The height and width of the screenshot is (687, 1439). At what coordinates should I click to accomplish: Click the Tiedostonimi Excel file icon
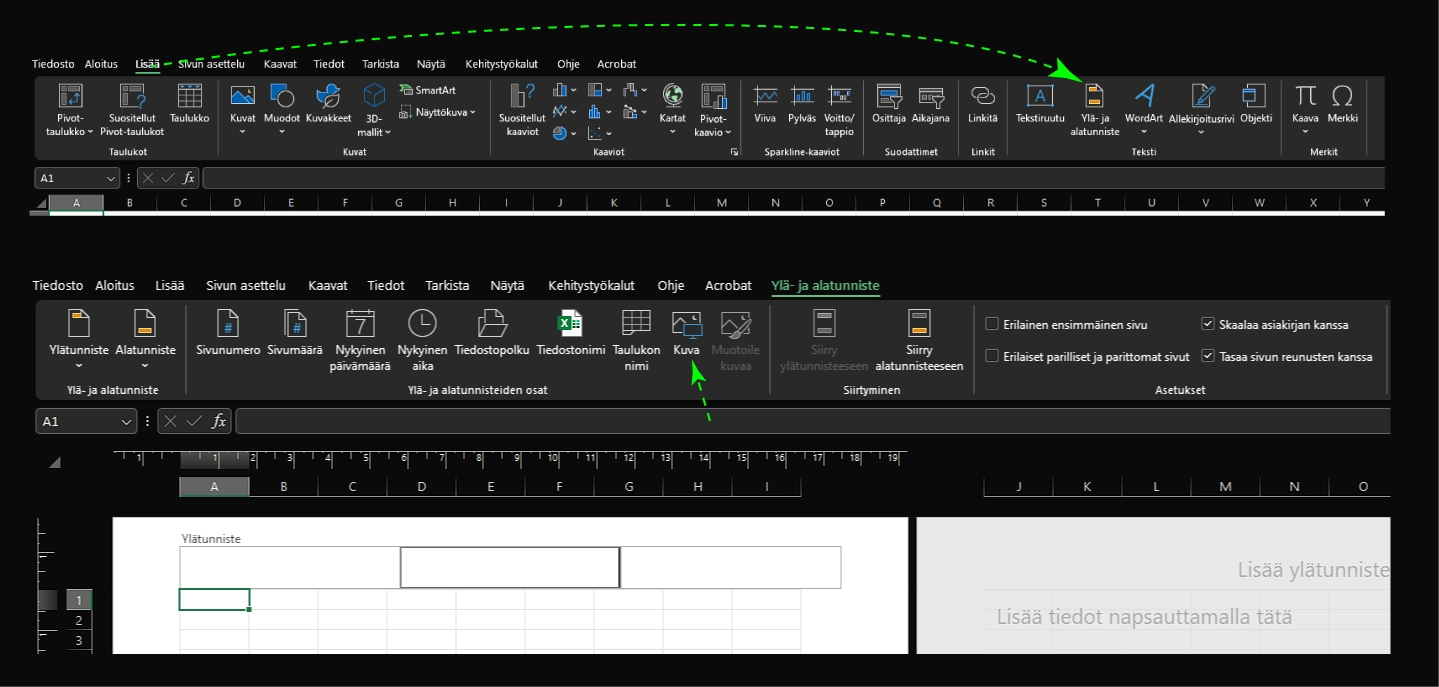point(570,325)
